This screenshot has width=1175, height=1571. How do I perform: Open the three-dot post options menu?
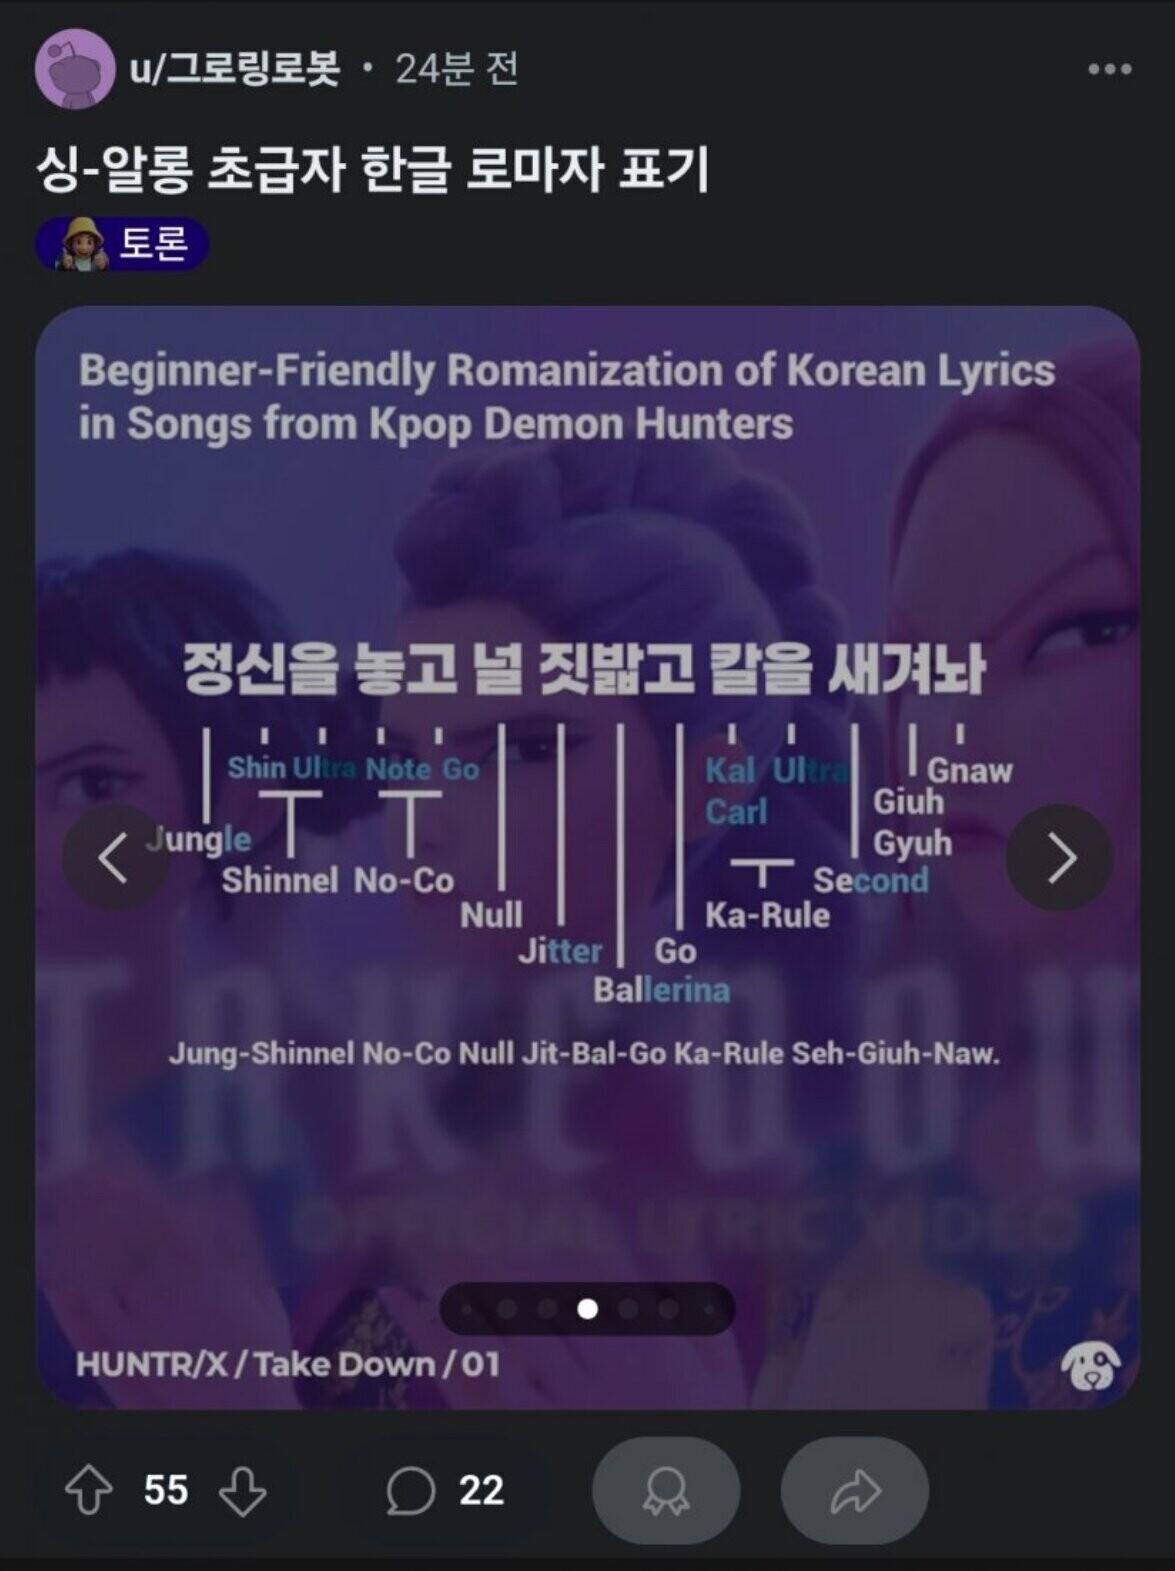pyautogui.click(x=1109, y=69)
